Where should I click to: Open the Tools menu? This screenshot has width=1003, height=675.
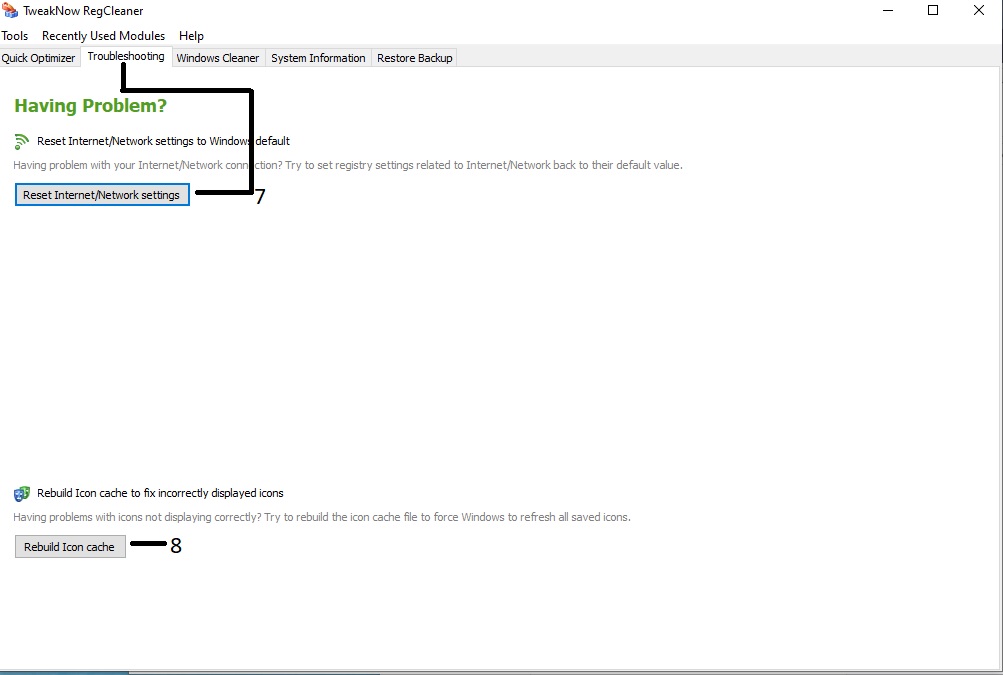[x=15, y=36]
